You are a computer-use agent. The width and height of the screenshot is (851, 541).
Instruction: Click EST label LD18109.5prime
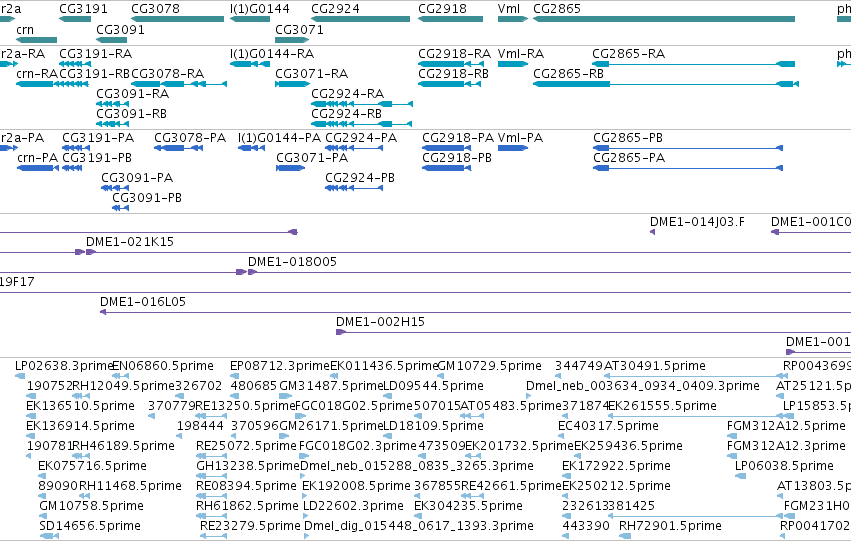(x=433, y=426)
